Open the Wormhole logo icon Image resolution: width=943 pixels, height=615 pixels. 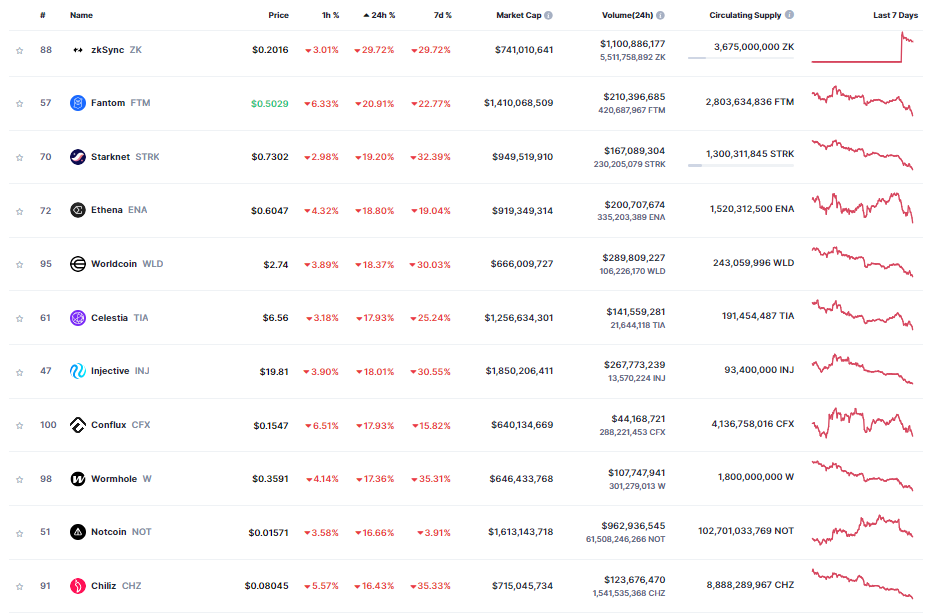pyautogui.click(x=78, y=479)
